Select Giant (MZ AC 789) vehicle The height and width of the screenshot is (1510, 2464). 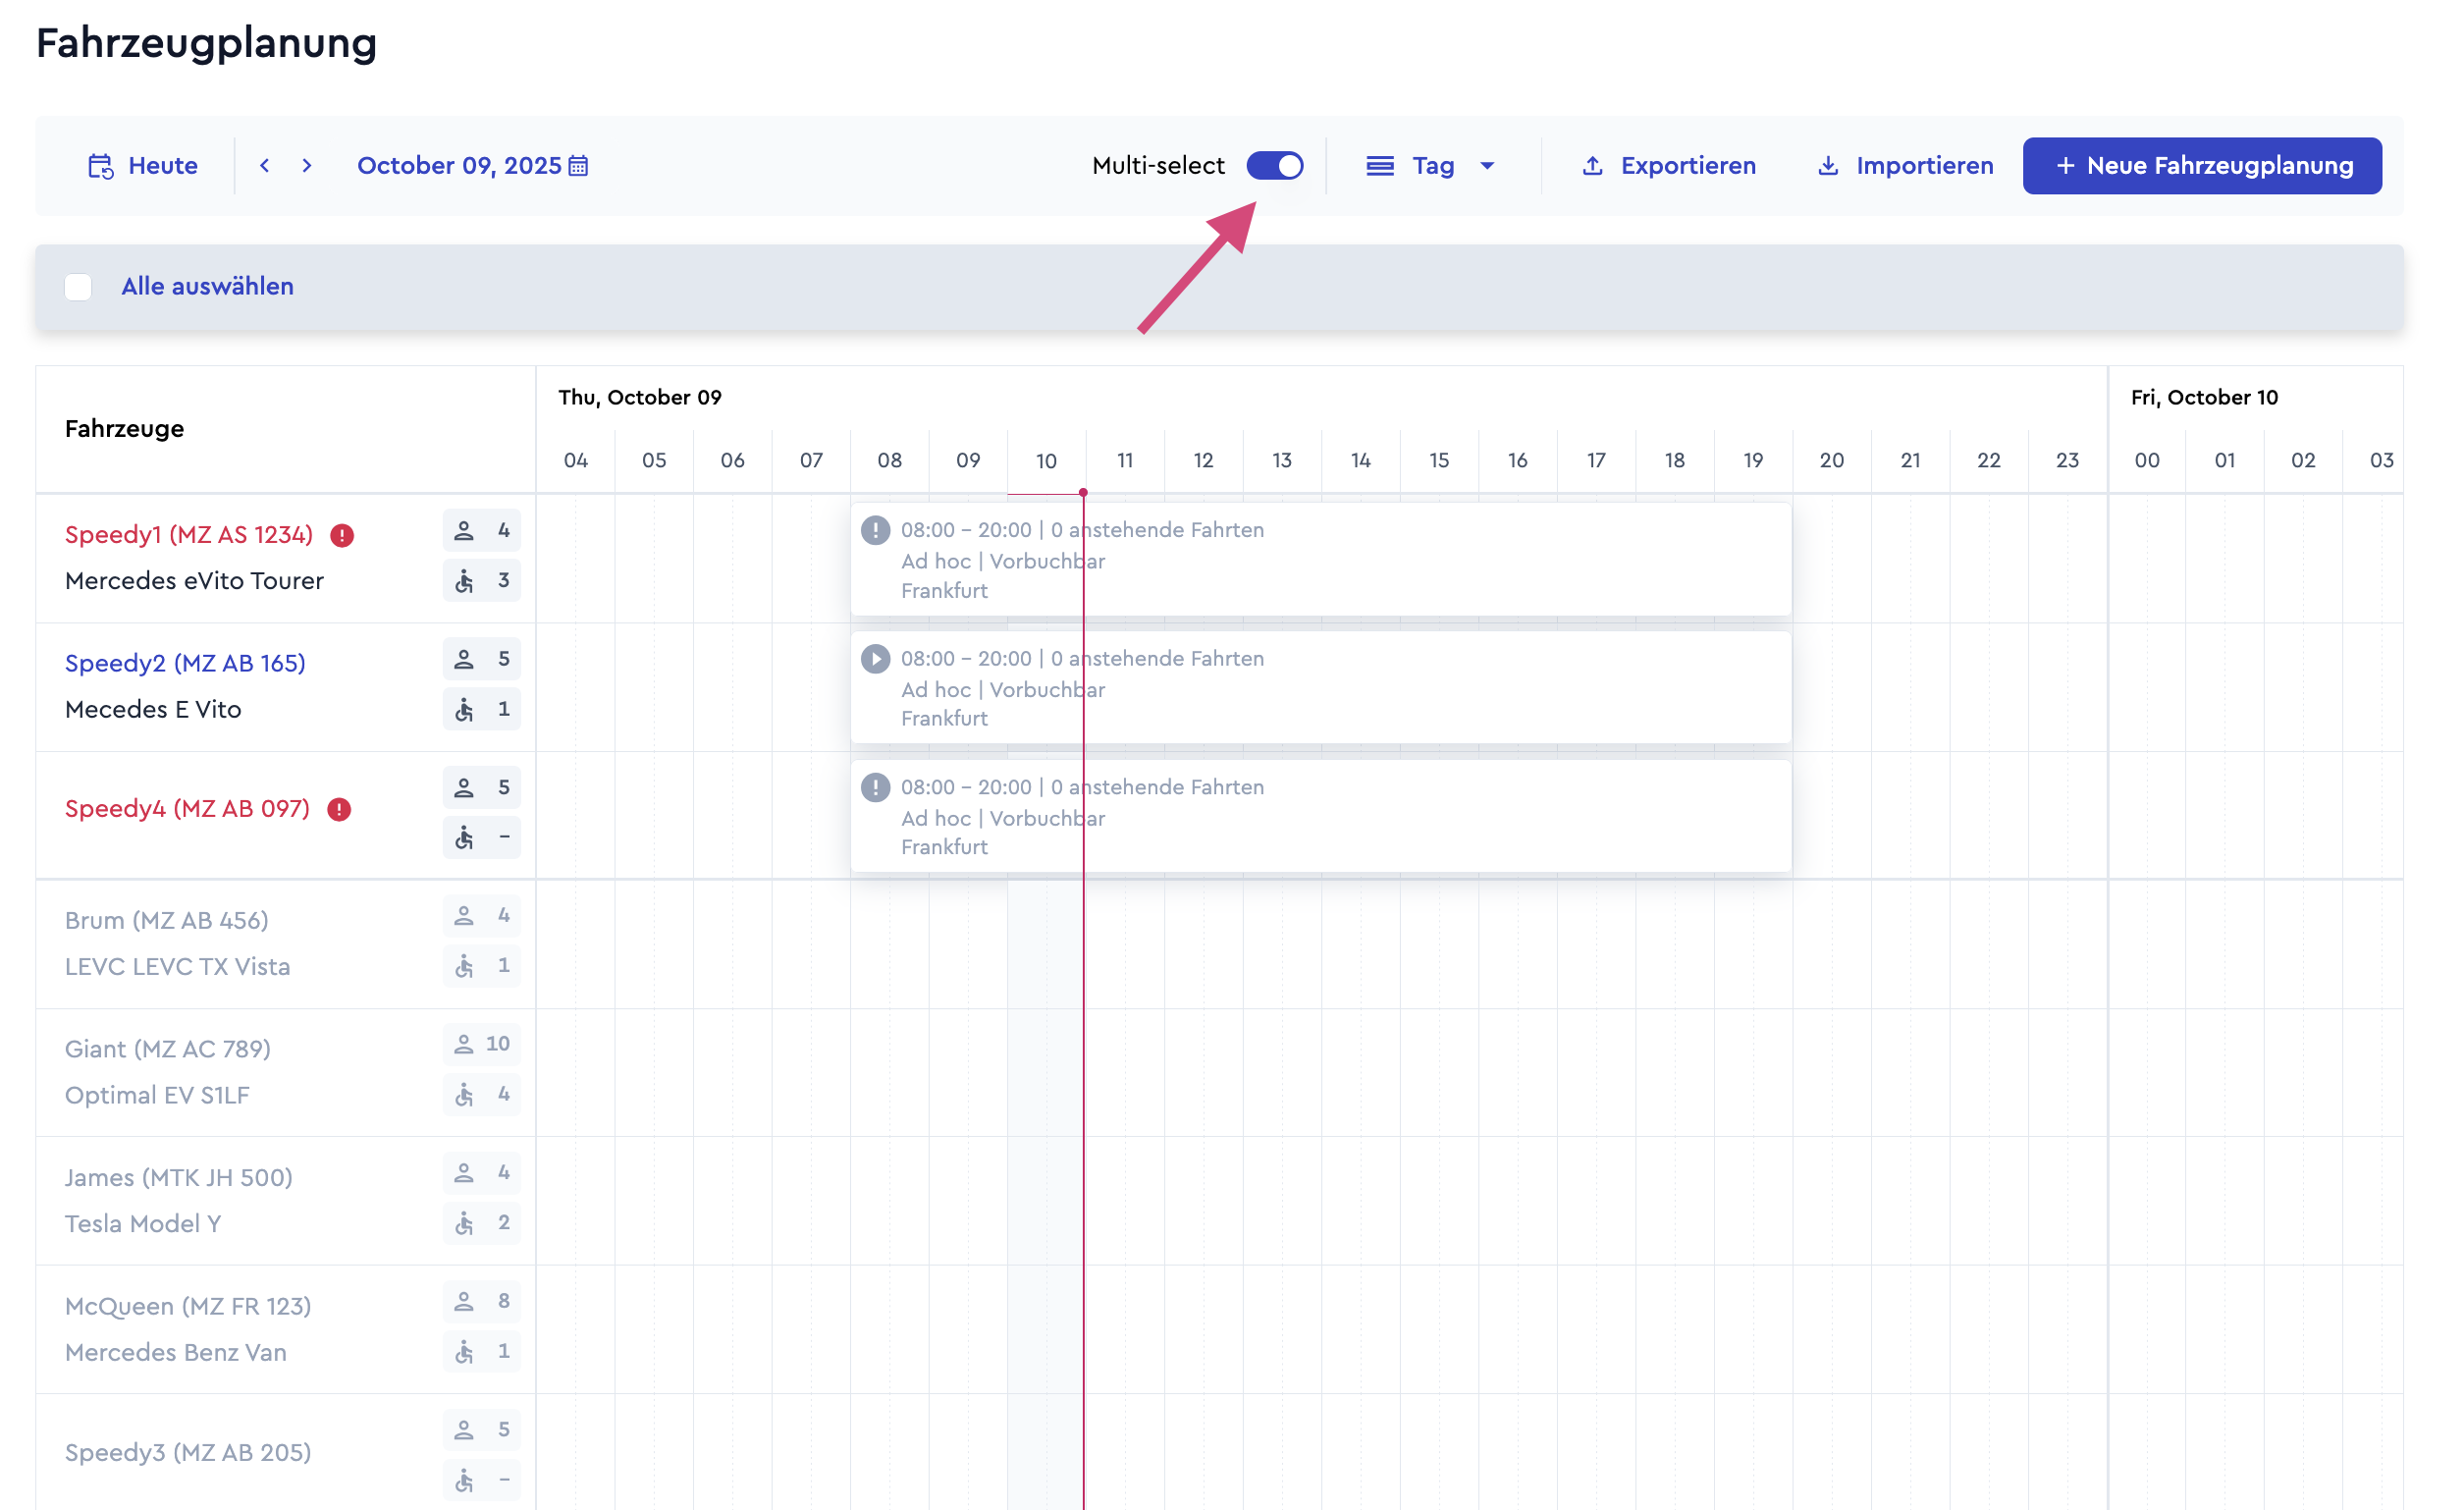point(168,1049)
